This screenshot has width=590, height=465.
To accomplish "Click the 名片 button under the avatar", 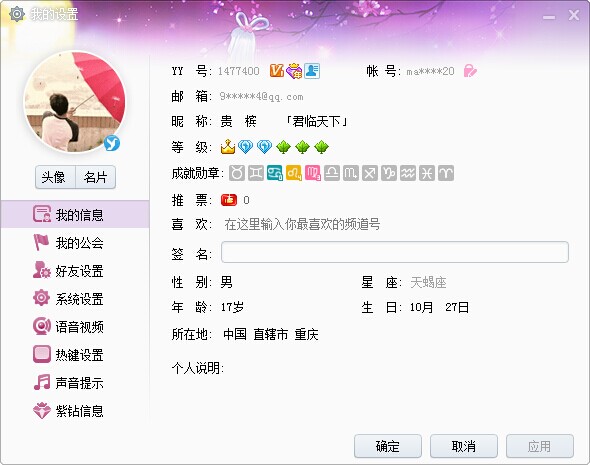I will pyautogui.click(x=96, y=177).
